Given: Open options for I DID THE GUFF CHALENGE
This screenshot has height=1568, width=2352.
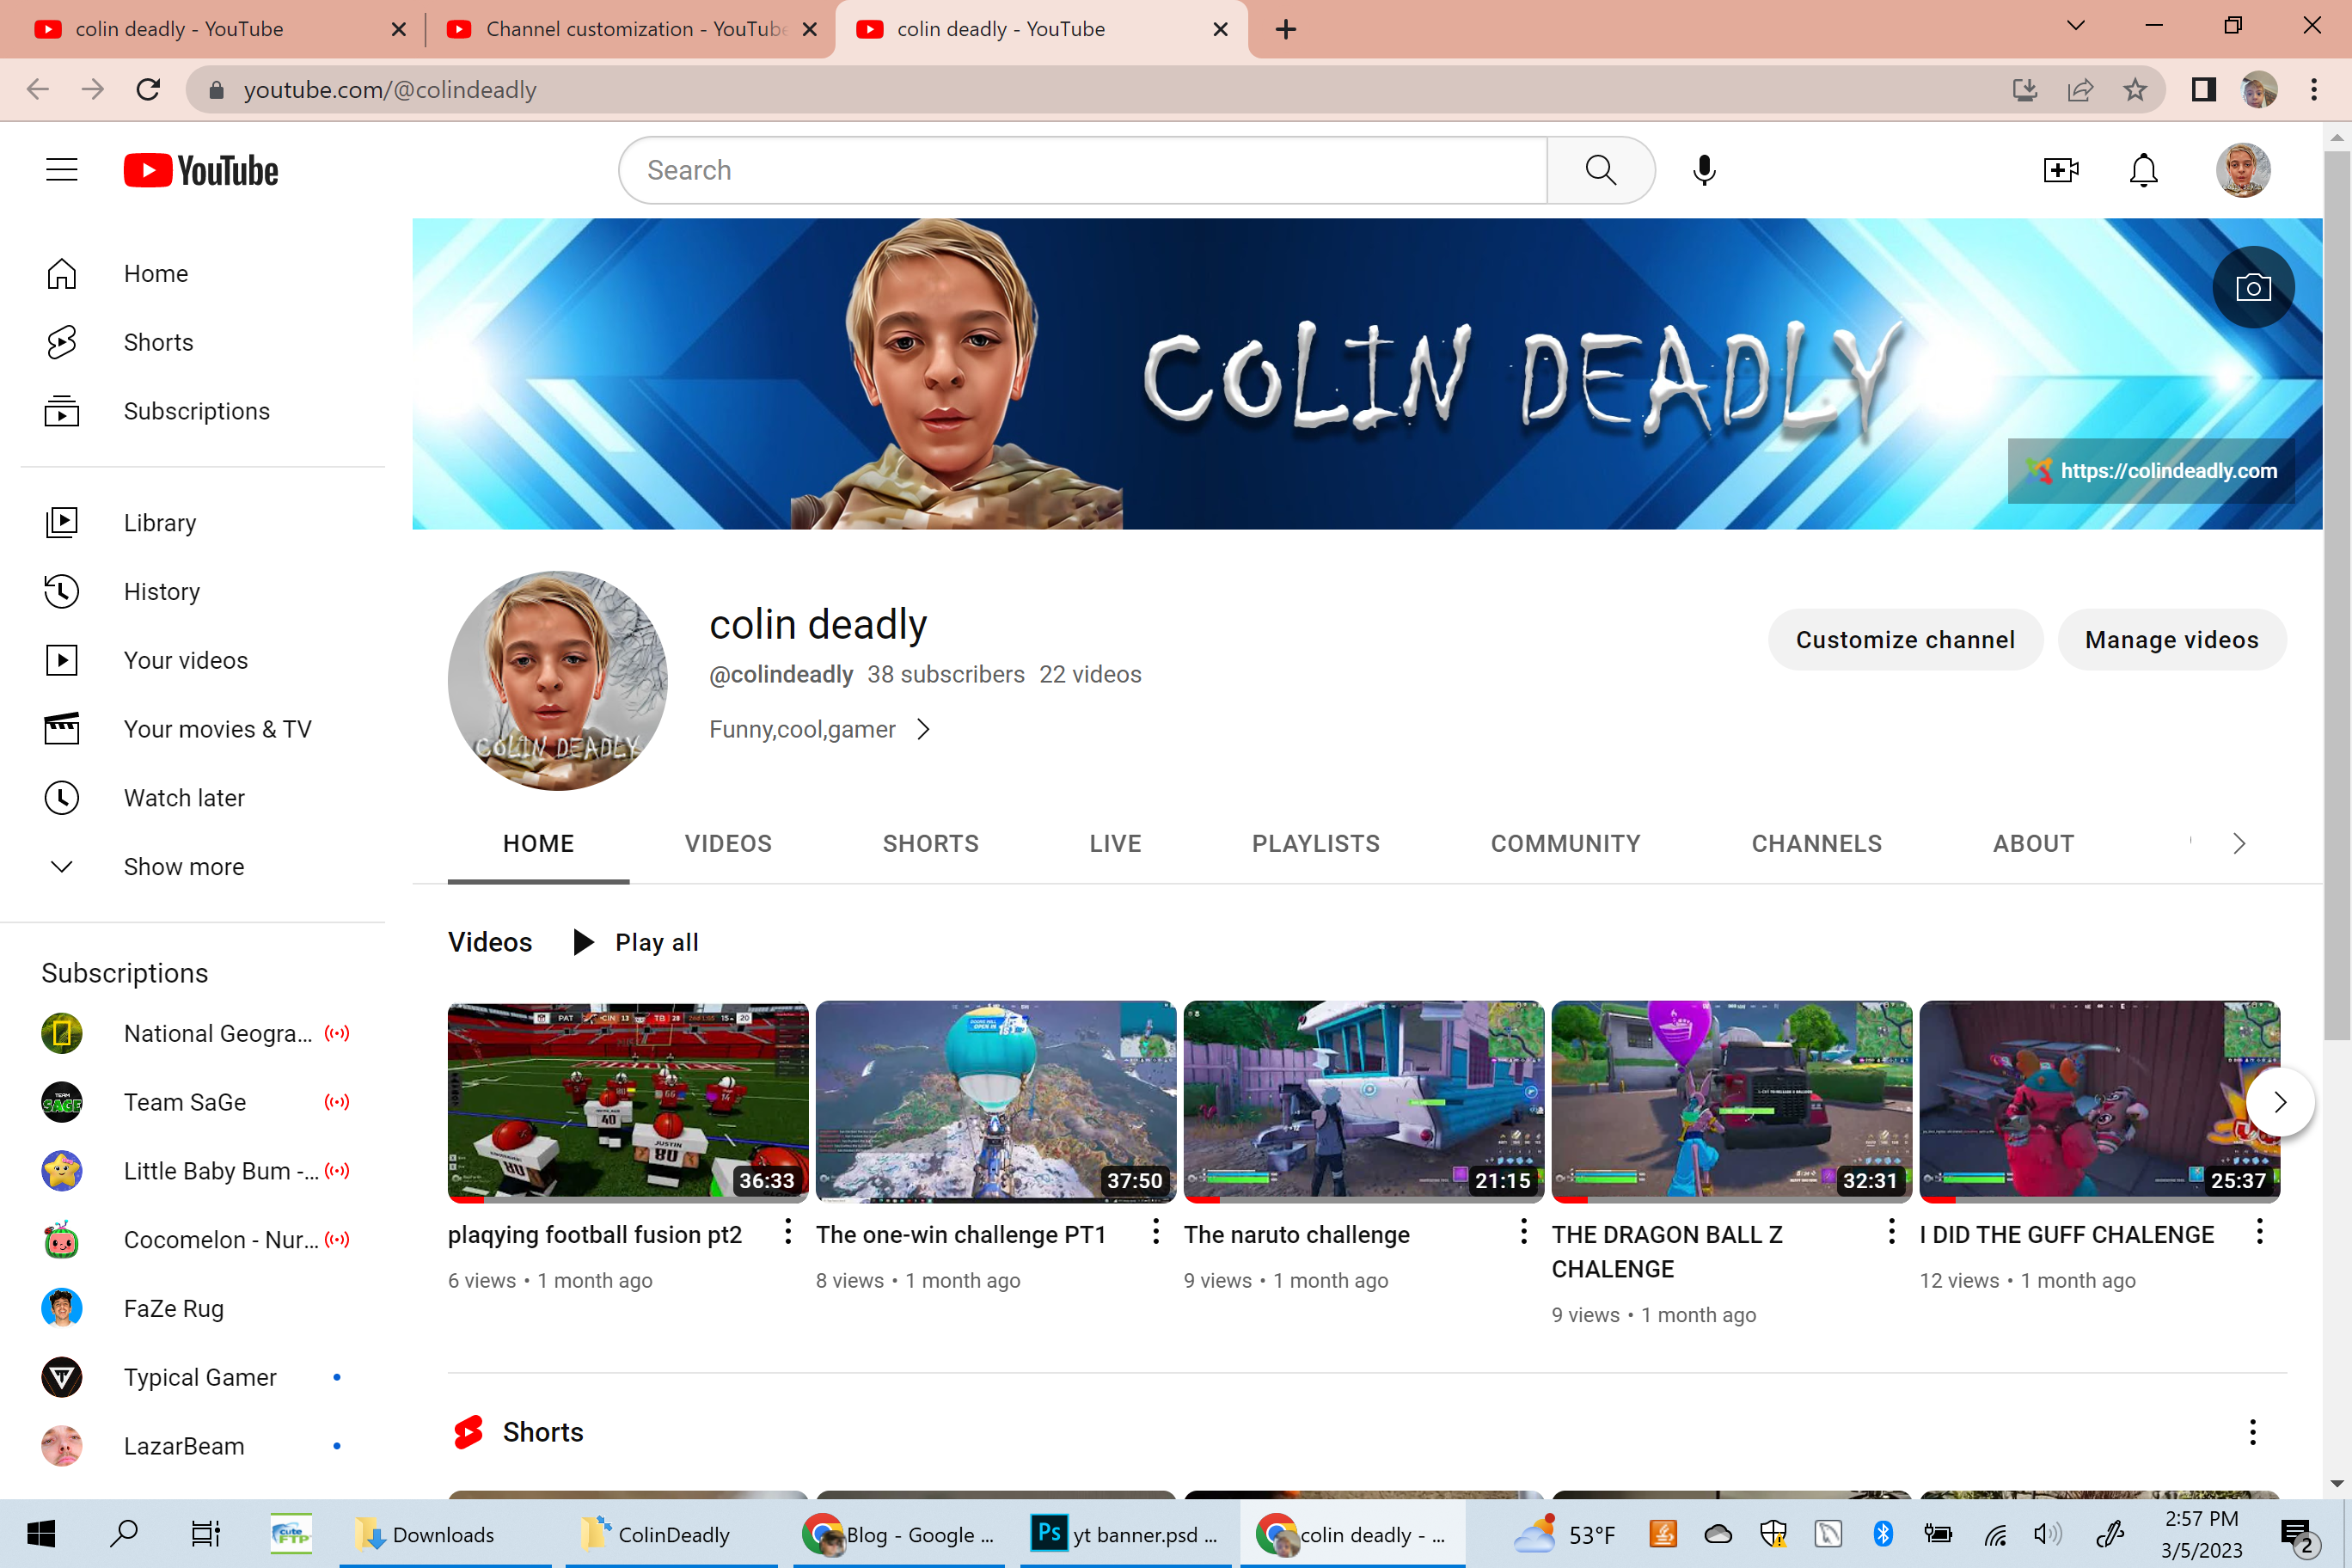Looking at the screenshot, I should (2260, 1232).
